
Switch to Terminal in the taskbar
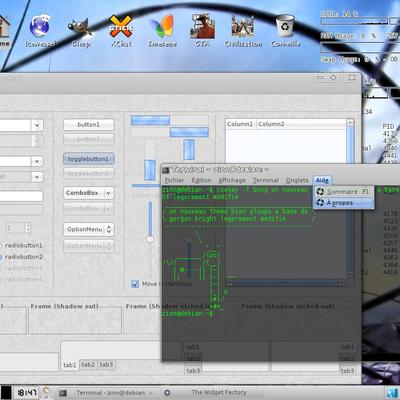[109, 393]
